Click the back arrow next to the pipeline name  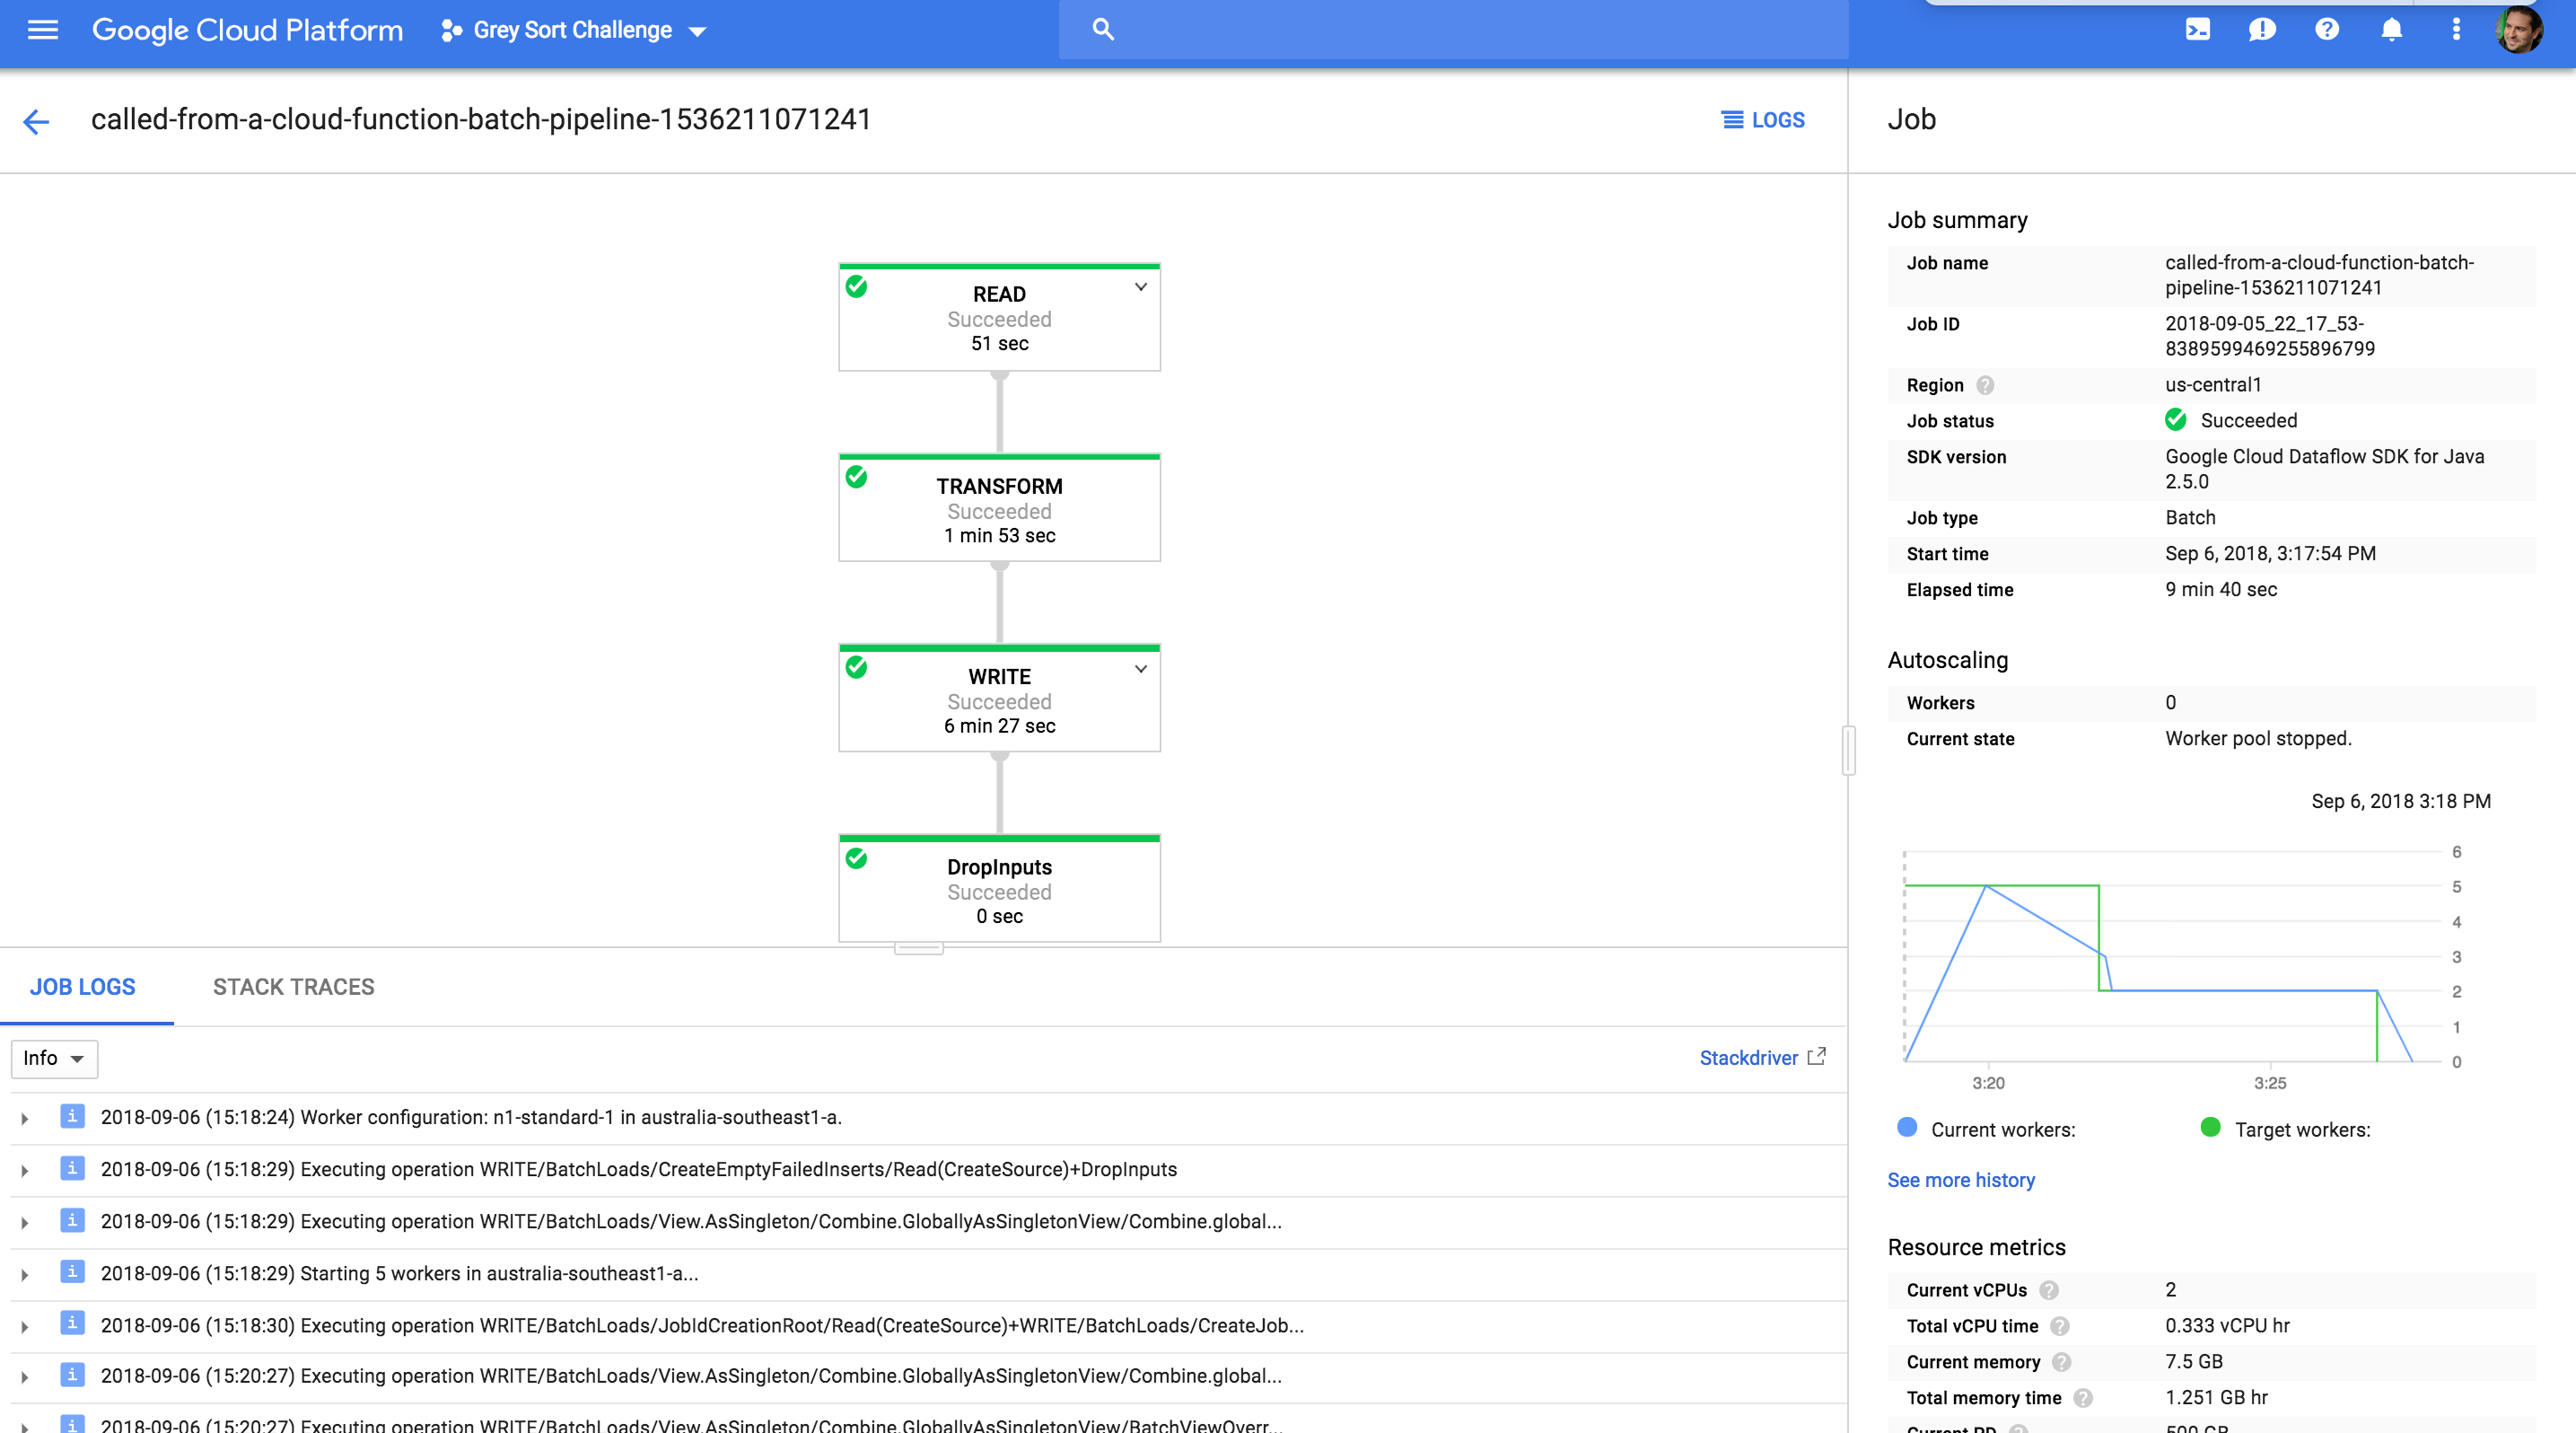tap(36, 121)
